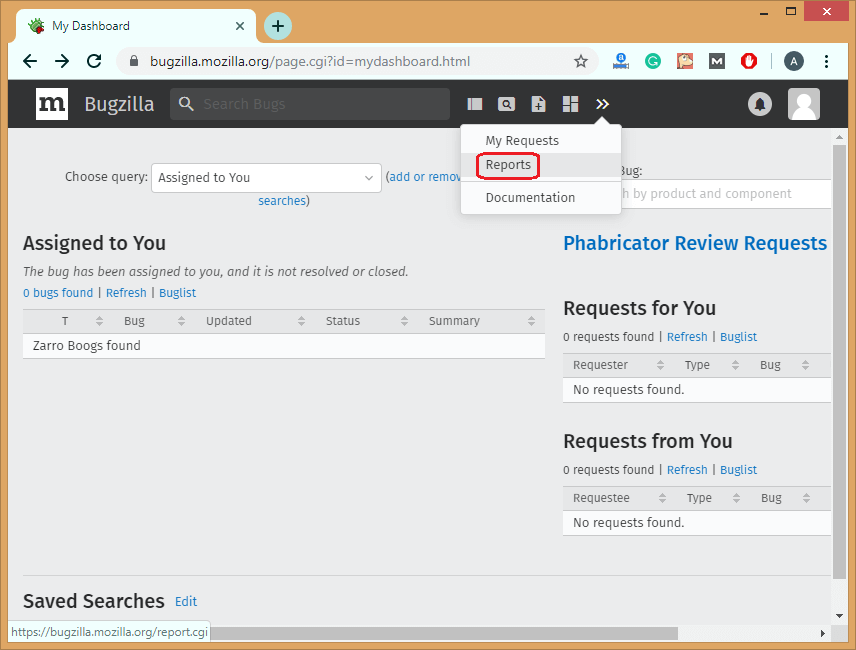Refresh the Assigned to You list
Screen dimensions: 856x650
coord(126,293)
